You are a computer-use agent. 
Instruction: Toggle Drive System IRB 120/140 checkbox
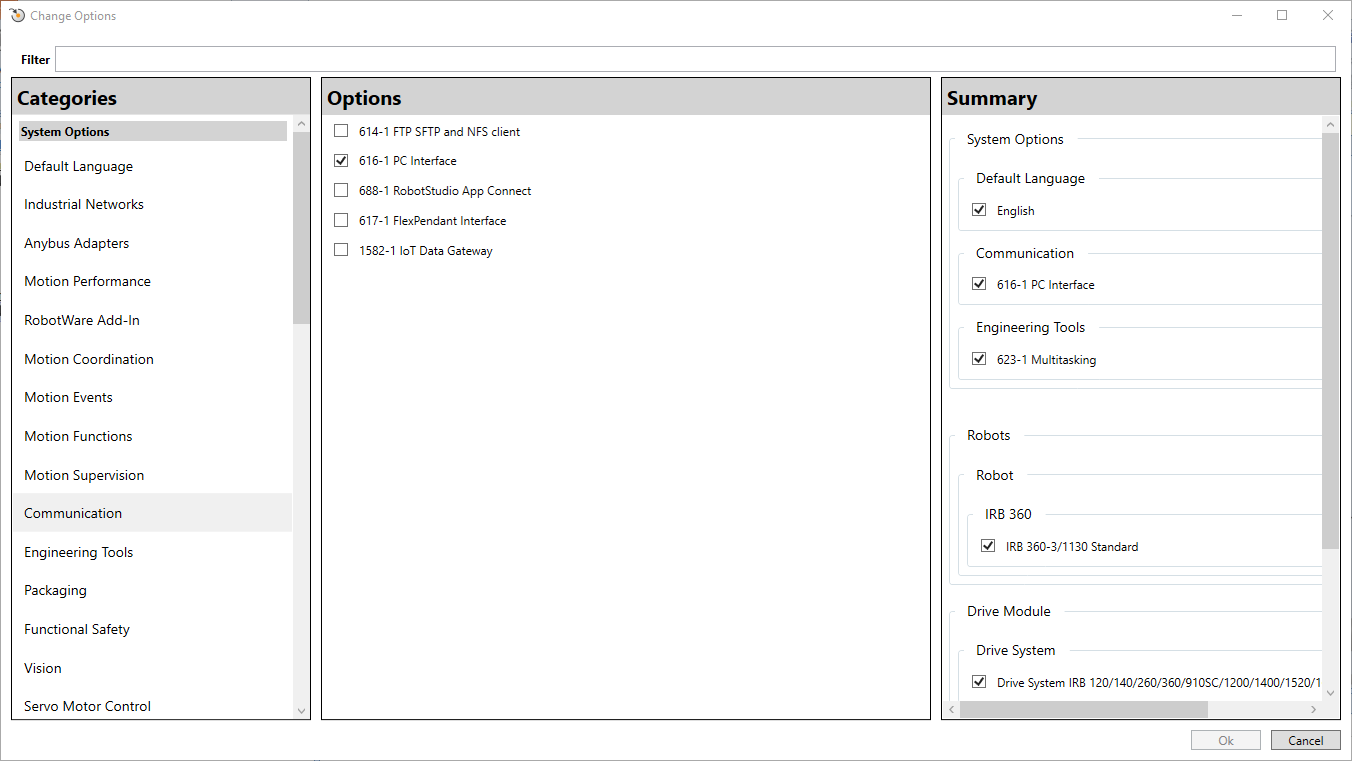point(979,682)
